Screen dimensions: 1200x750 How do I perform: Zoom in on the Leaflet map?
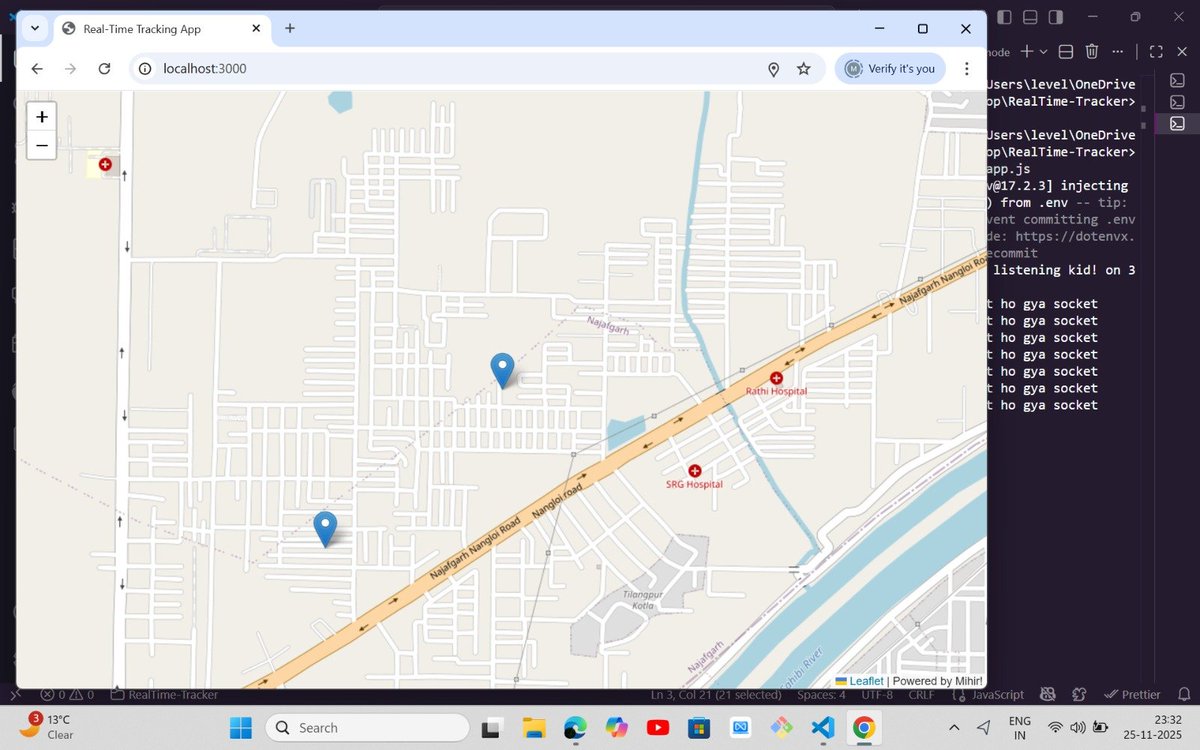[42, 117]
